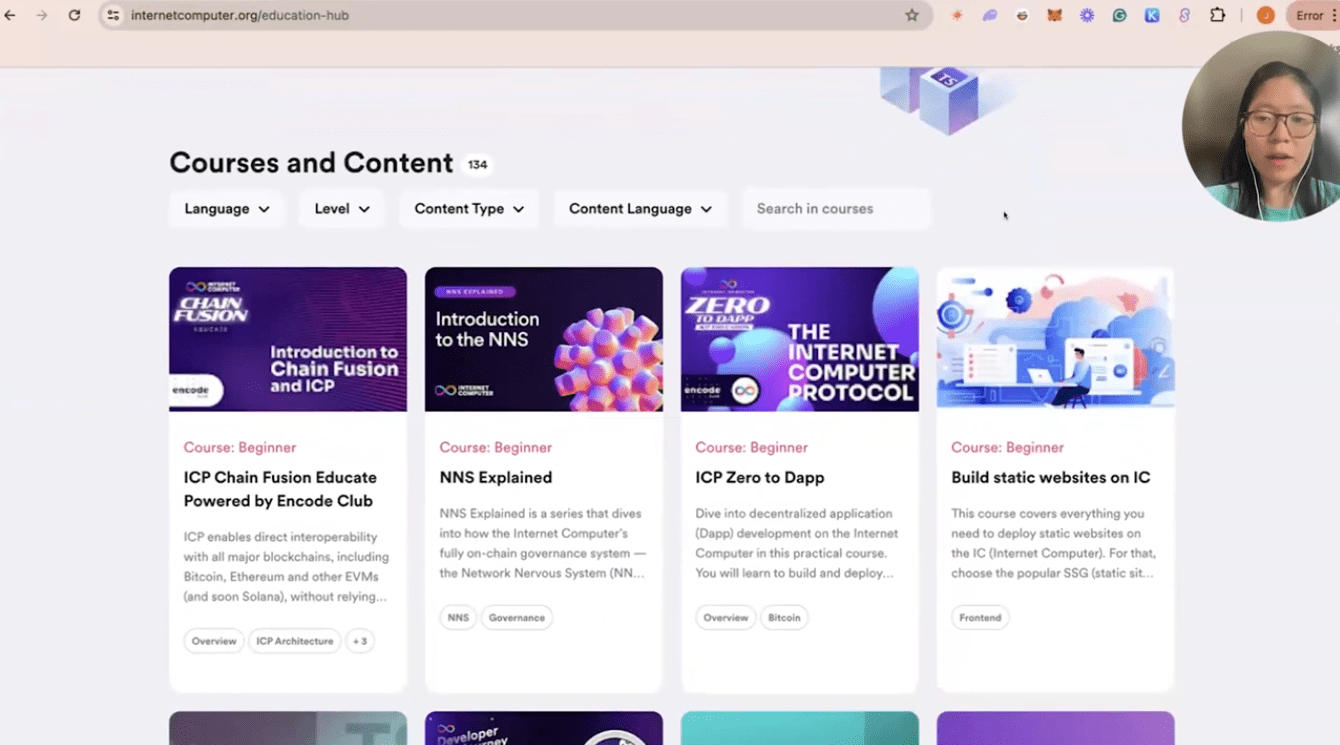This screenshot has width=1340, height=745.
Task: Click "Course: Beginner" on Build static websites card
Action: (1008, 447)
